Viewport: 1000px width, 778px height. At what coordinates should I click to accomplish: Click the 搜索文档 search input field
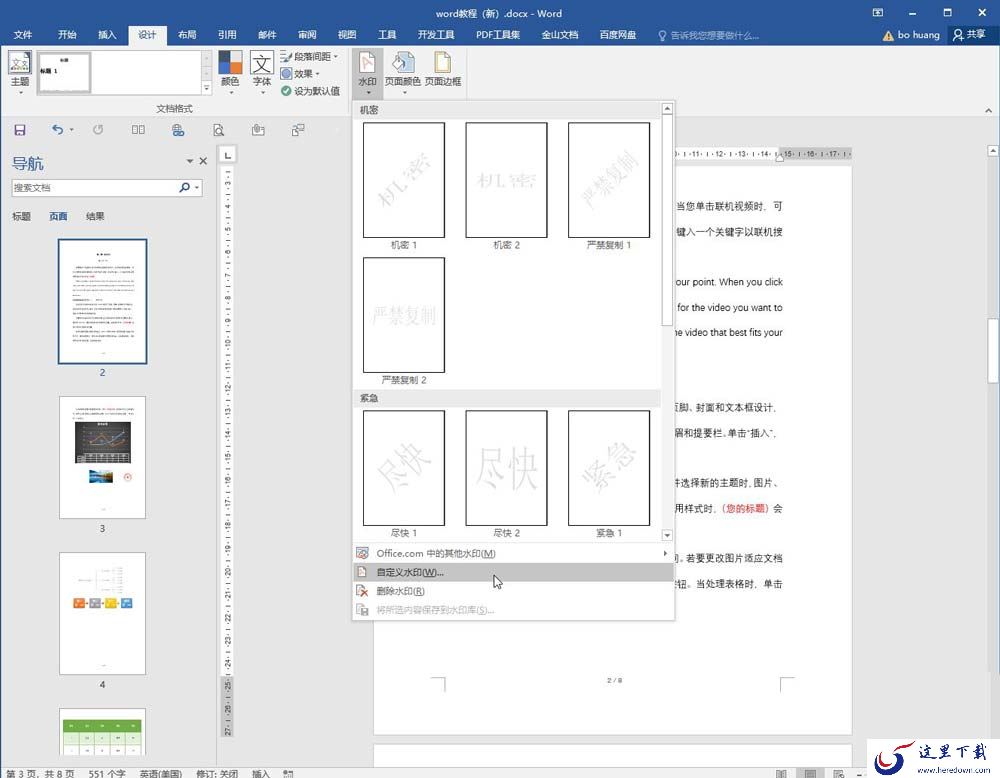point(94,187)
